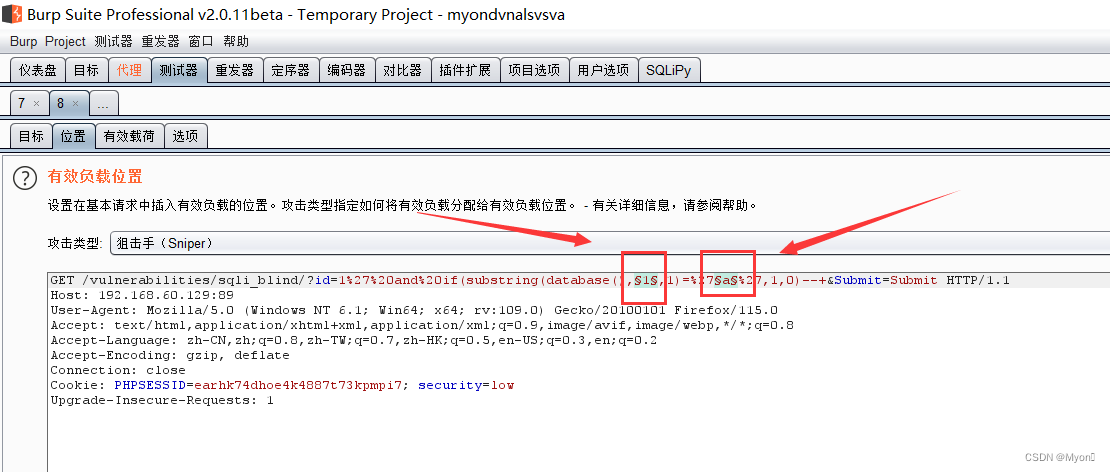1110x472 pixels.
Task: Switch to the 对比器 tab
Action: point(403,70)
